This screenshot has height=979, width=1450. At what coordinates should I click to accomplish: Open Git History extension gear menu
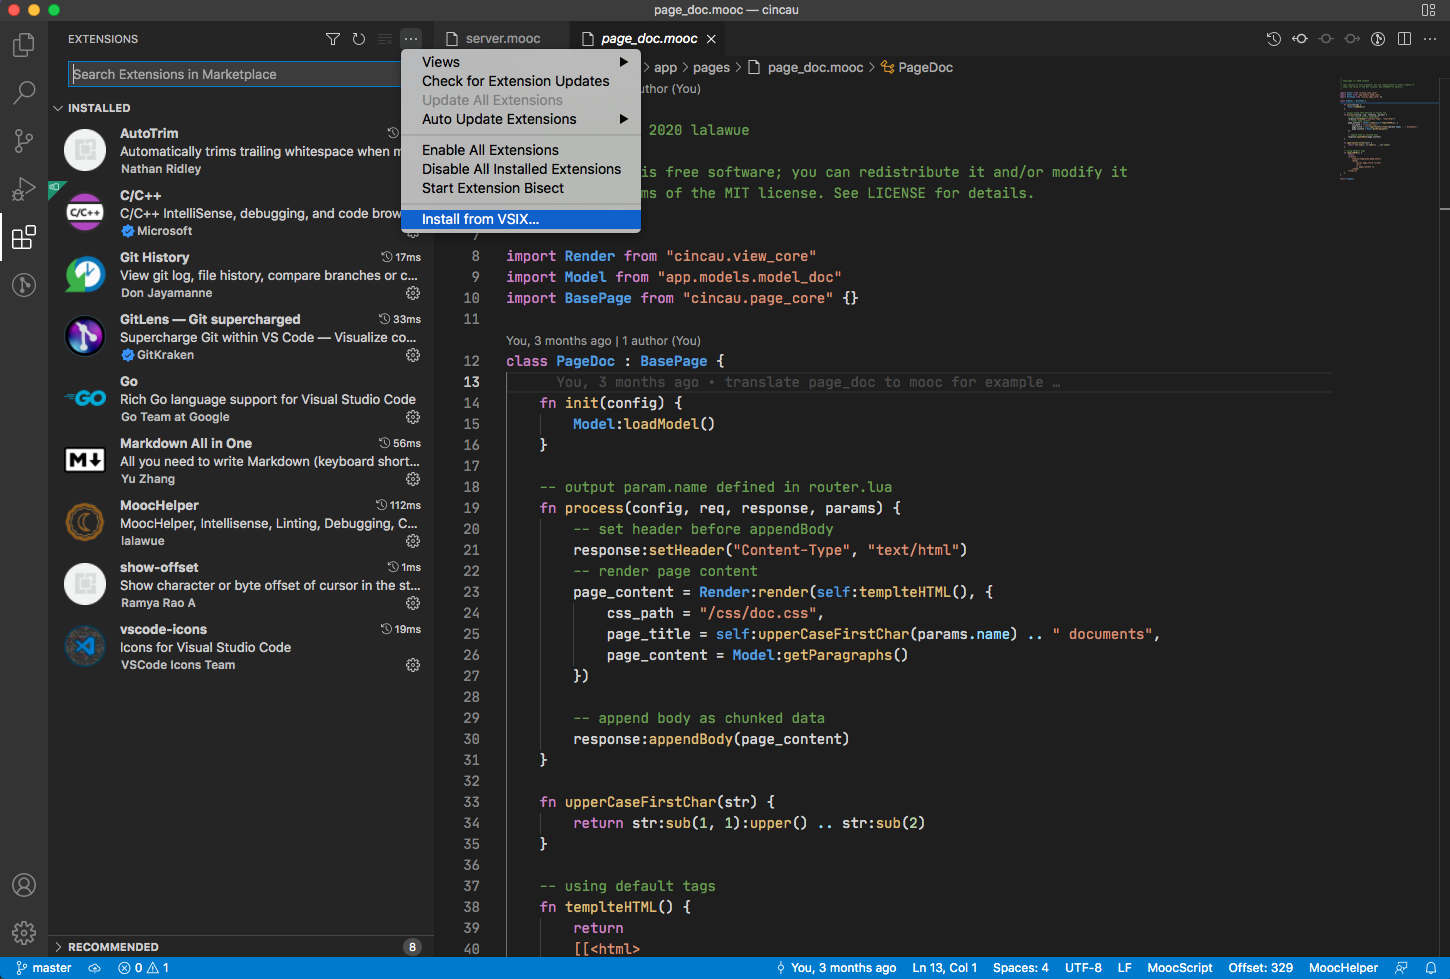[413, 293]
